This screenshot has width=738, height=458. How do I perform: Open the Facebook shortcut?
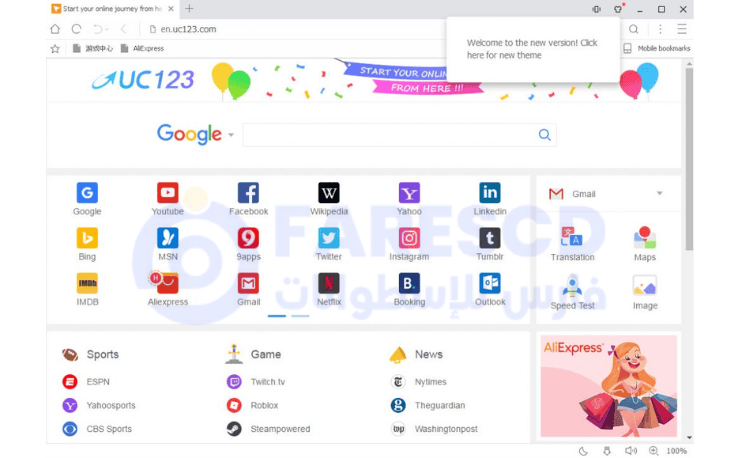click(248, 193)
